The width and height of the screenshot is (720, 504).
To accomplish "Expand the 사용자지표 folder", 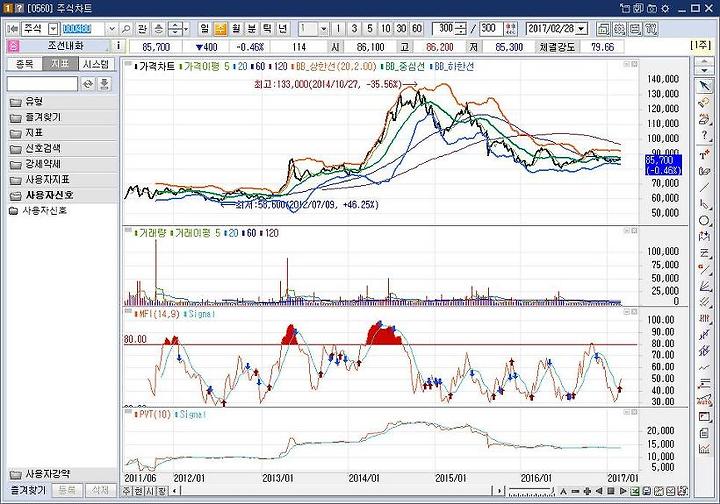I will tap(62, 179).
